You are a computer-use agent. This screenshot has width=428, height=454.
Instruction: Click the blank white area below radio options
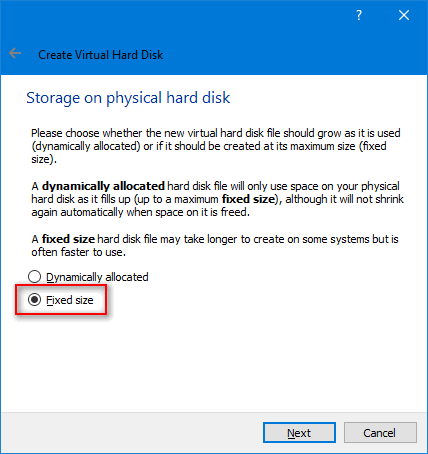213,360
